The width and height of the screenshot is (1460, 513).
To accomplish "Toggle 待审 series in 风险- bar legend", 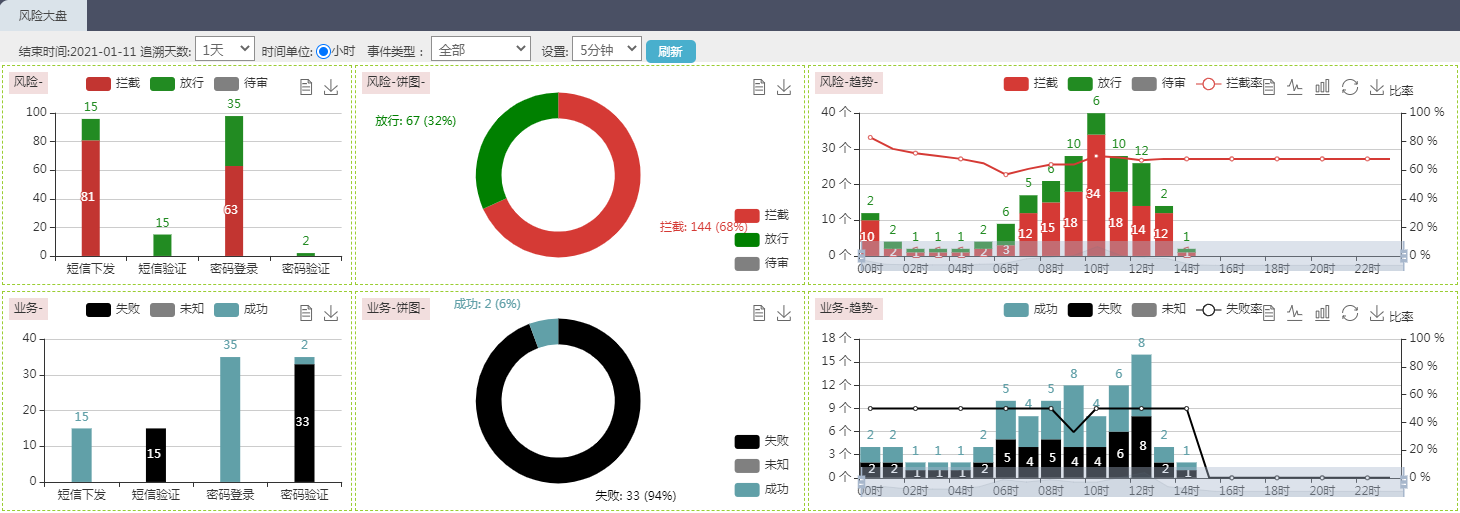I will [x=241, y=83].
